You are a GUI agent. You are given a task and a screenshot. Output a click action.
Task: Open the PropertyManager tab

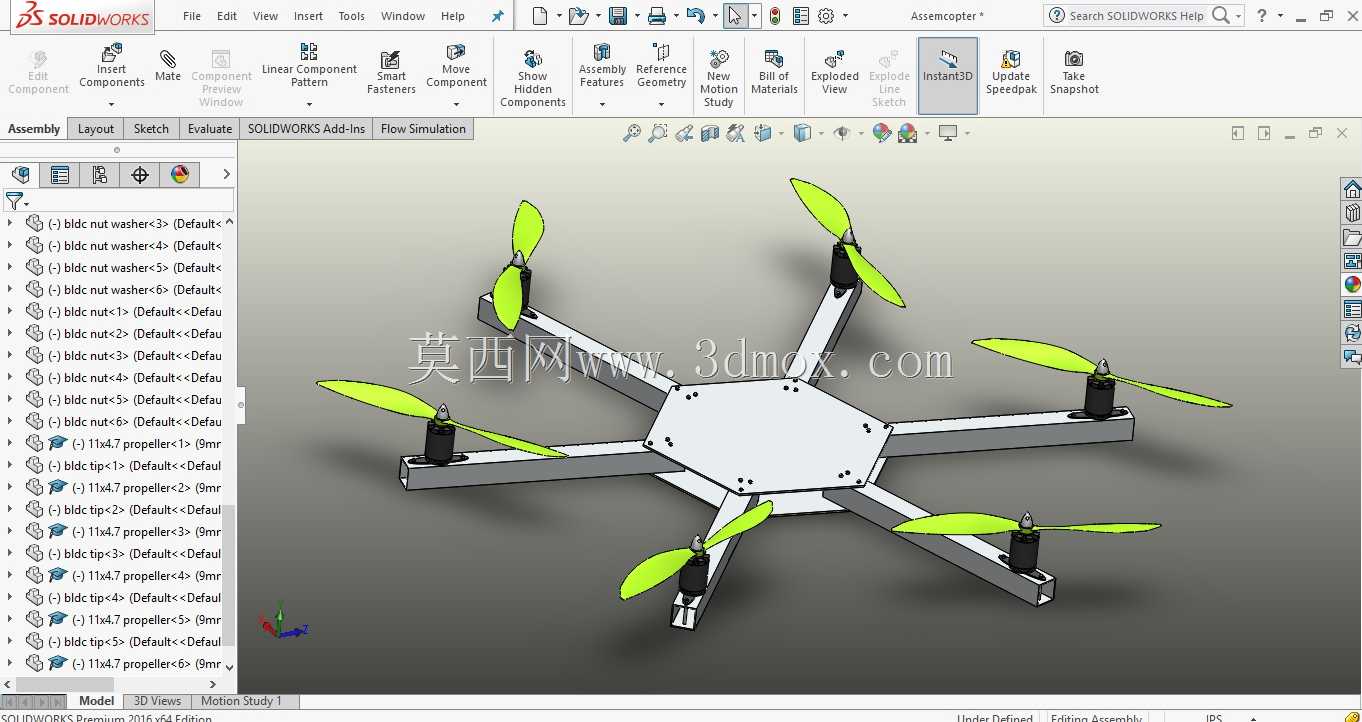(x=60, y=175)
